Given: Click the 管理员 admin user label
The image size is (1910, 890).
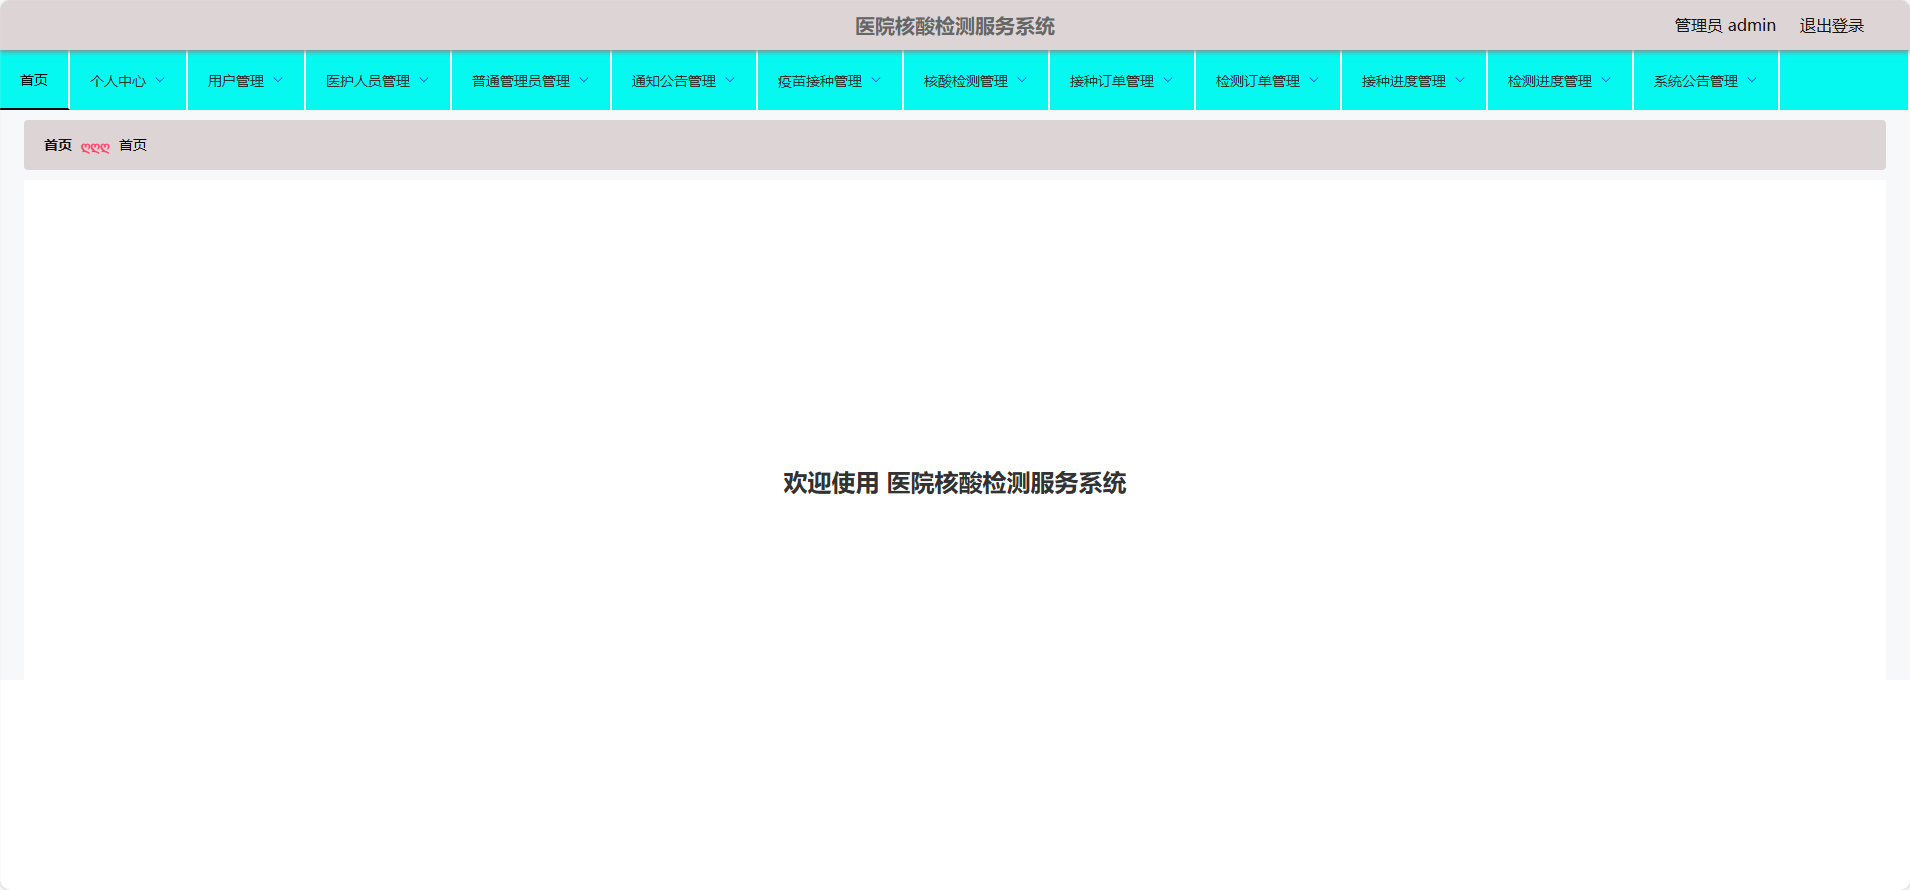Looking at the screenshot, I should pos(1725,26).
